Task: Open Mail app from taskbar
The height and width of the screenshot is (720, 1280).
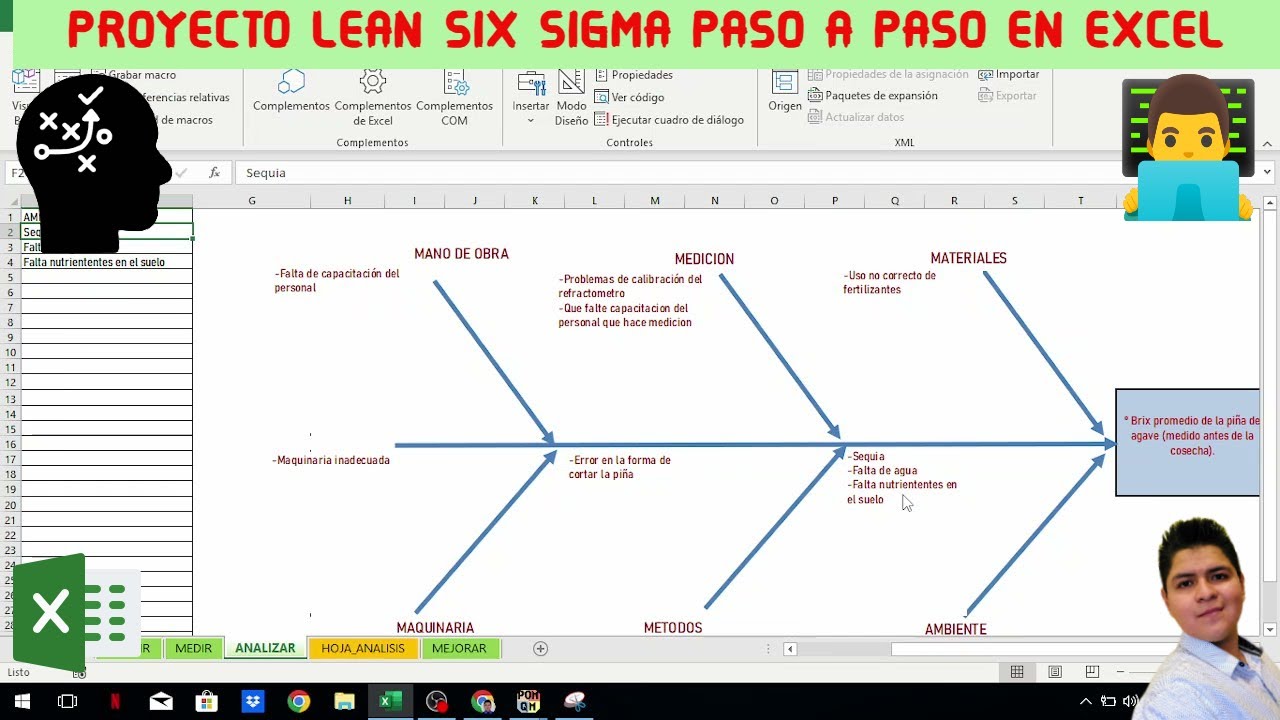Action: coord(161,702)
